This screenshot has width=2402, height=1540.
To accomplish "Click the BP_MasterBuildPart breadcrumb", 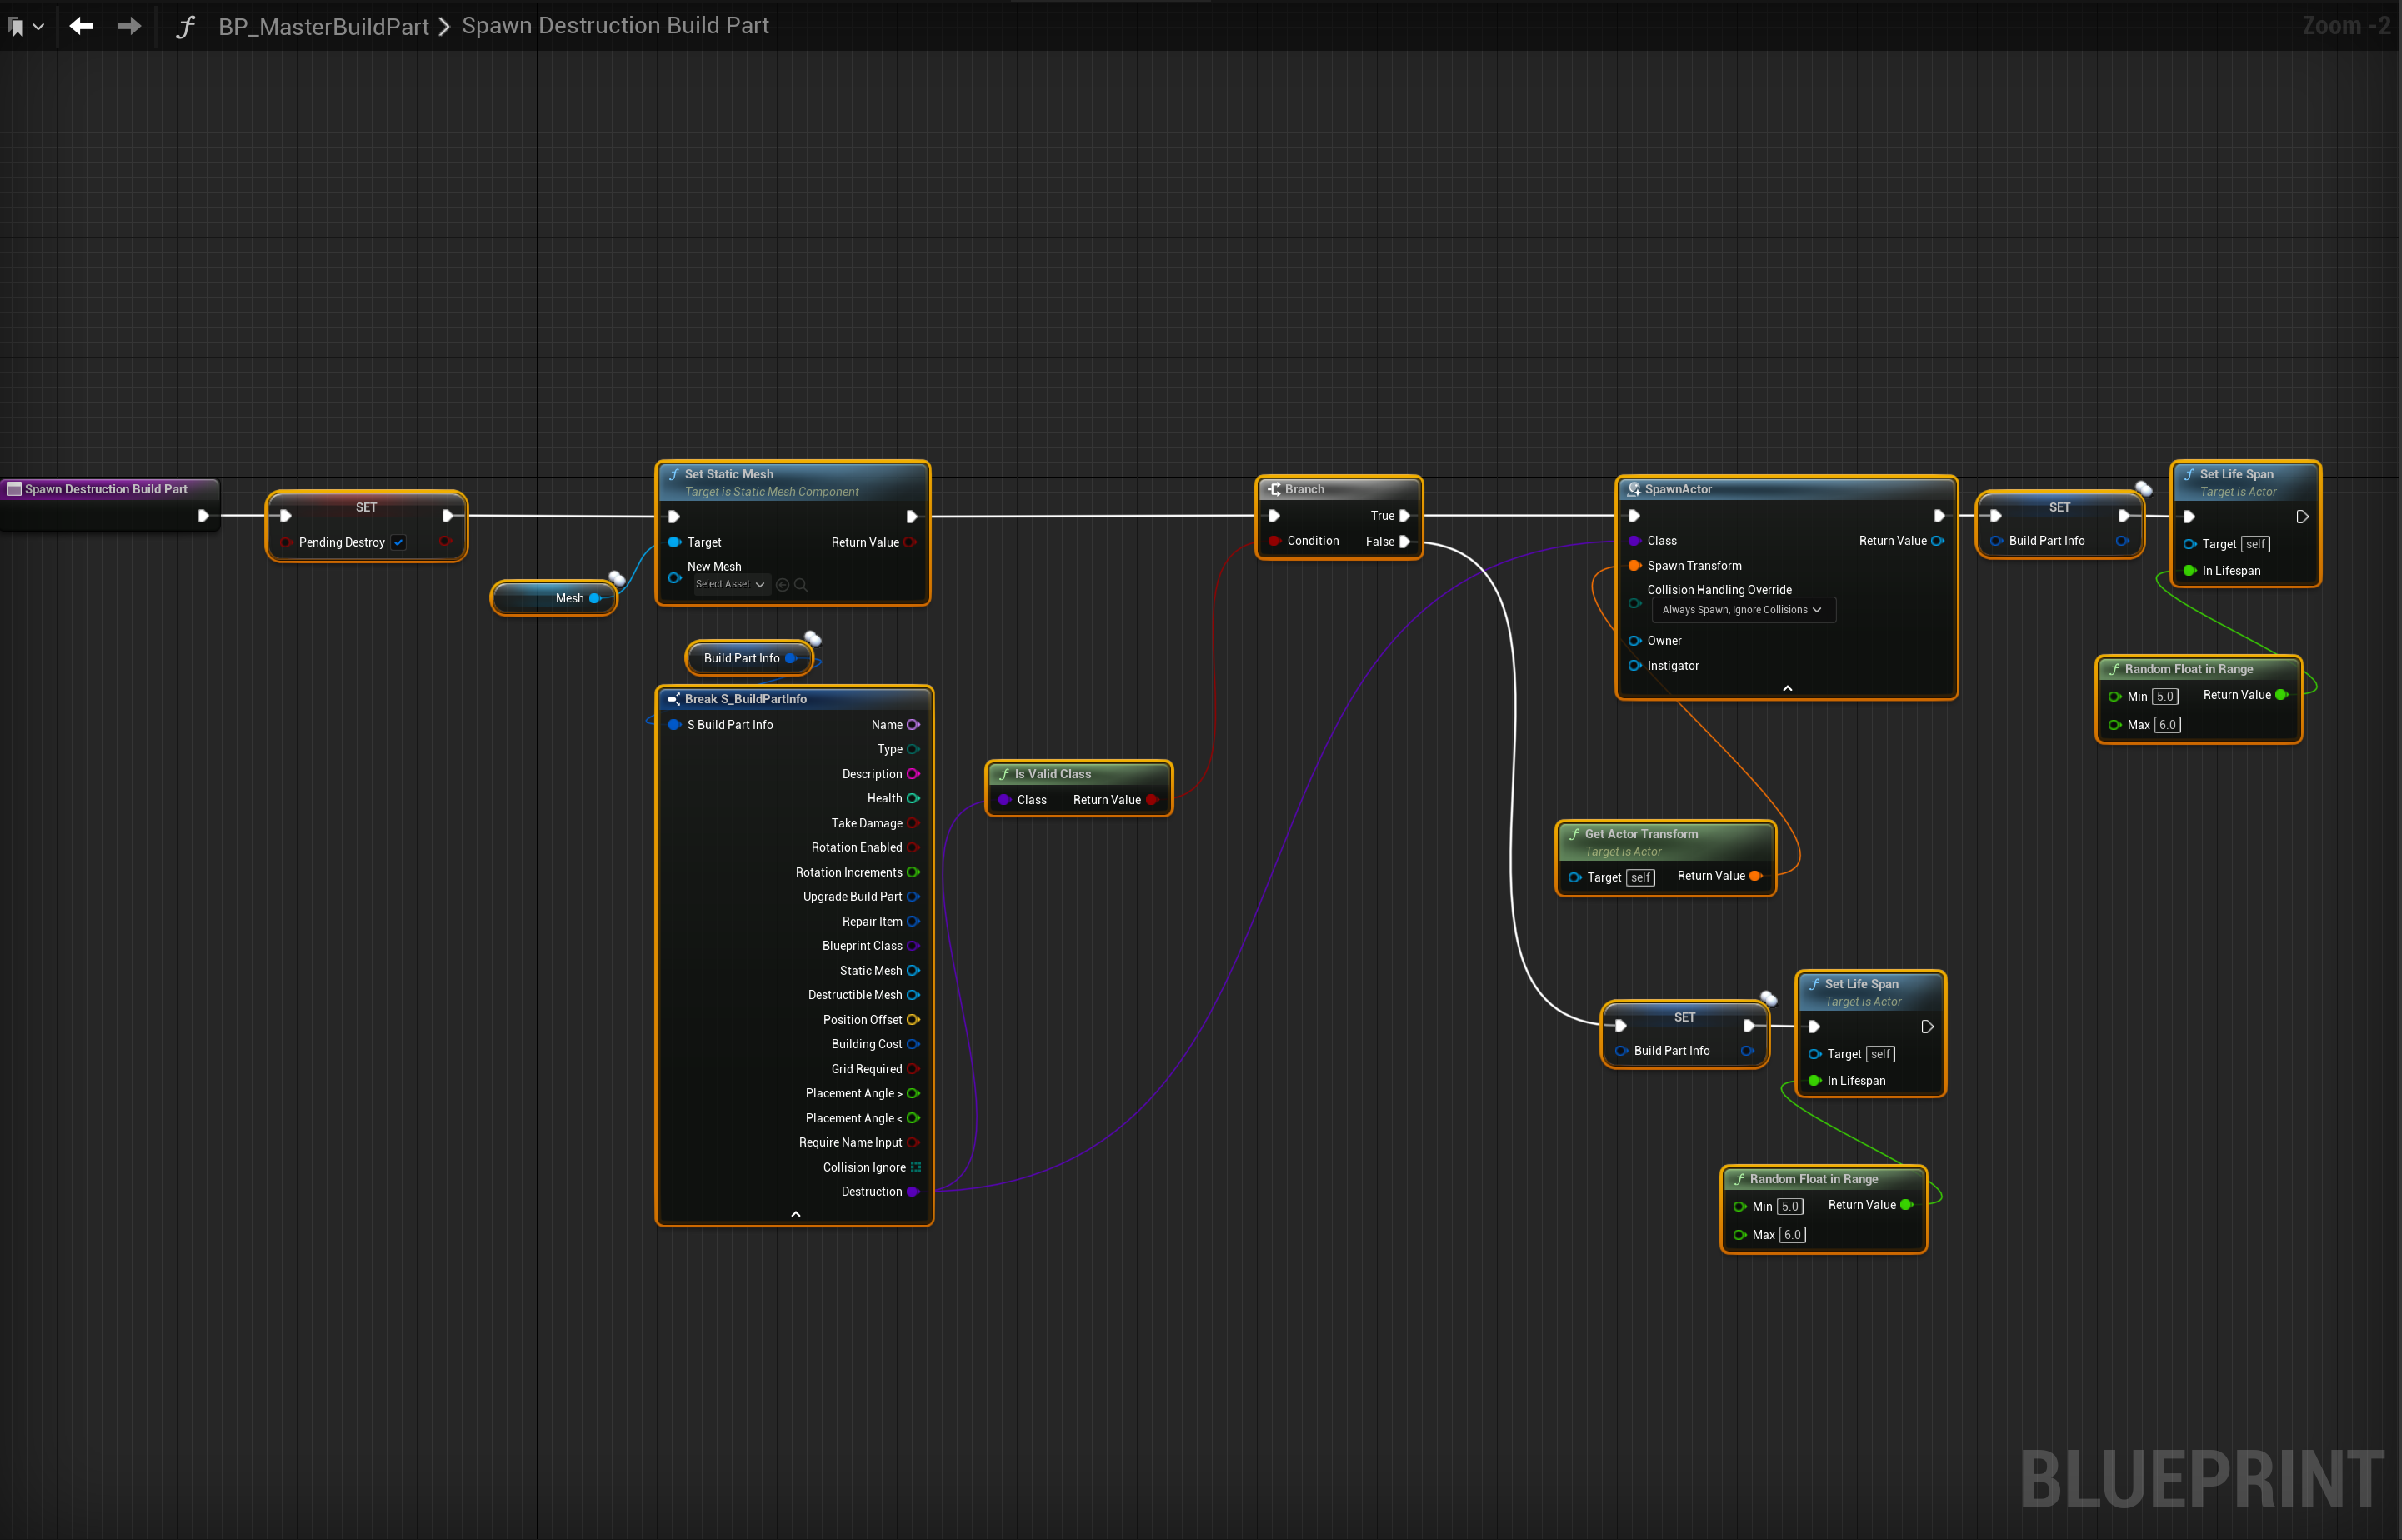I will pos(323,26).
